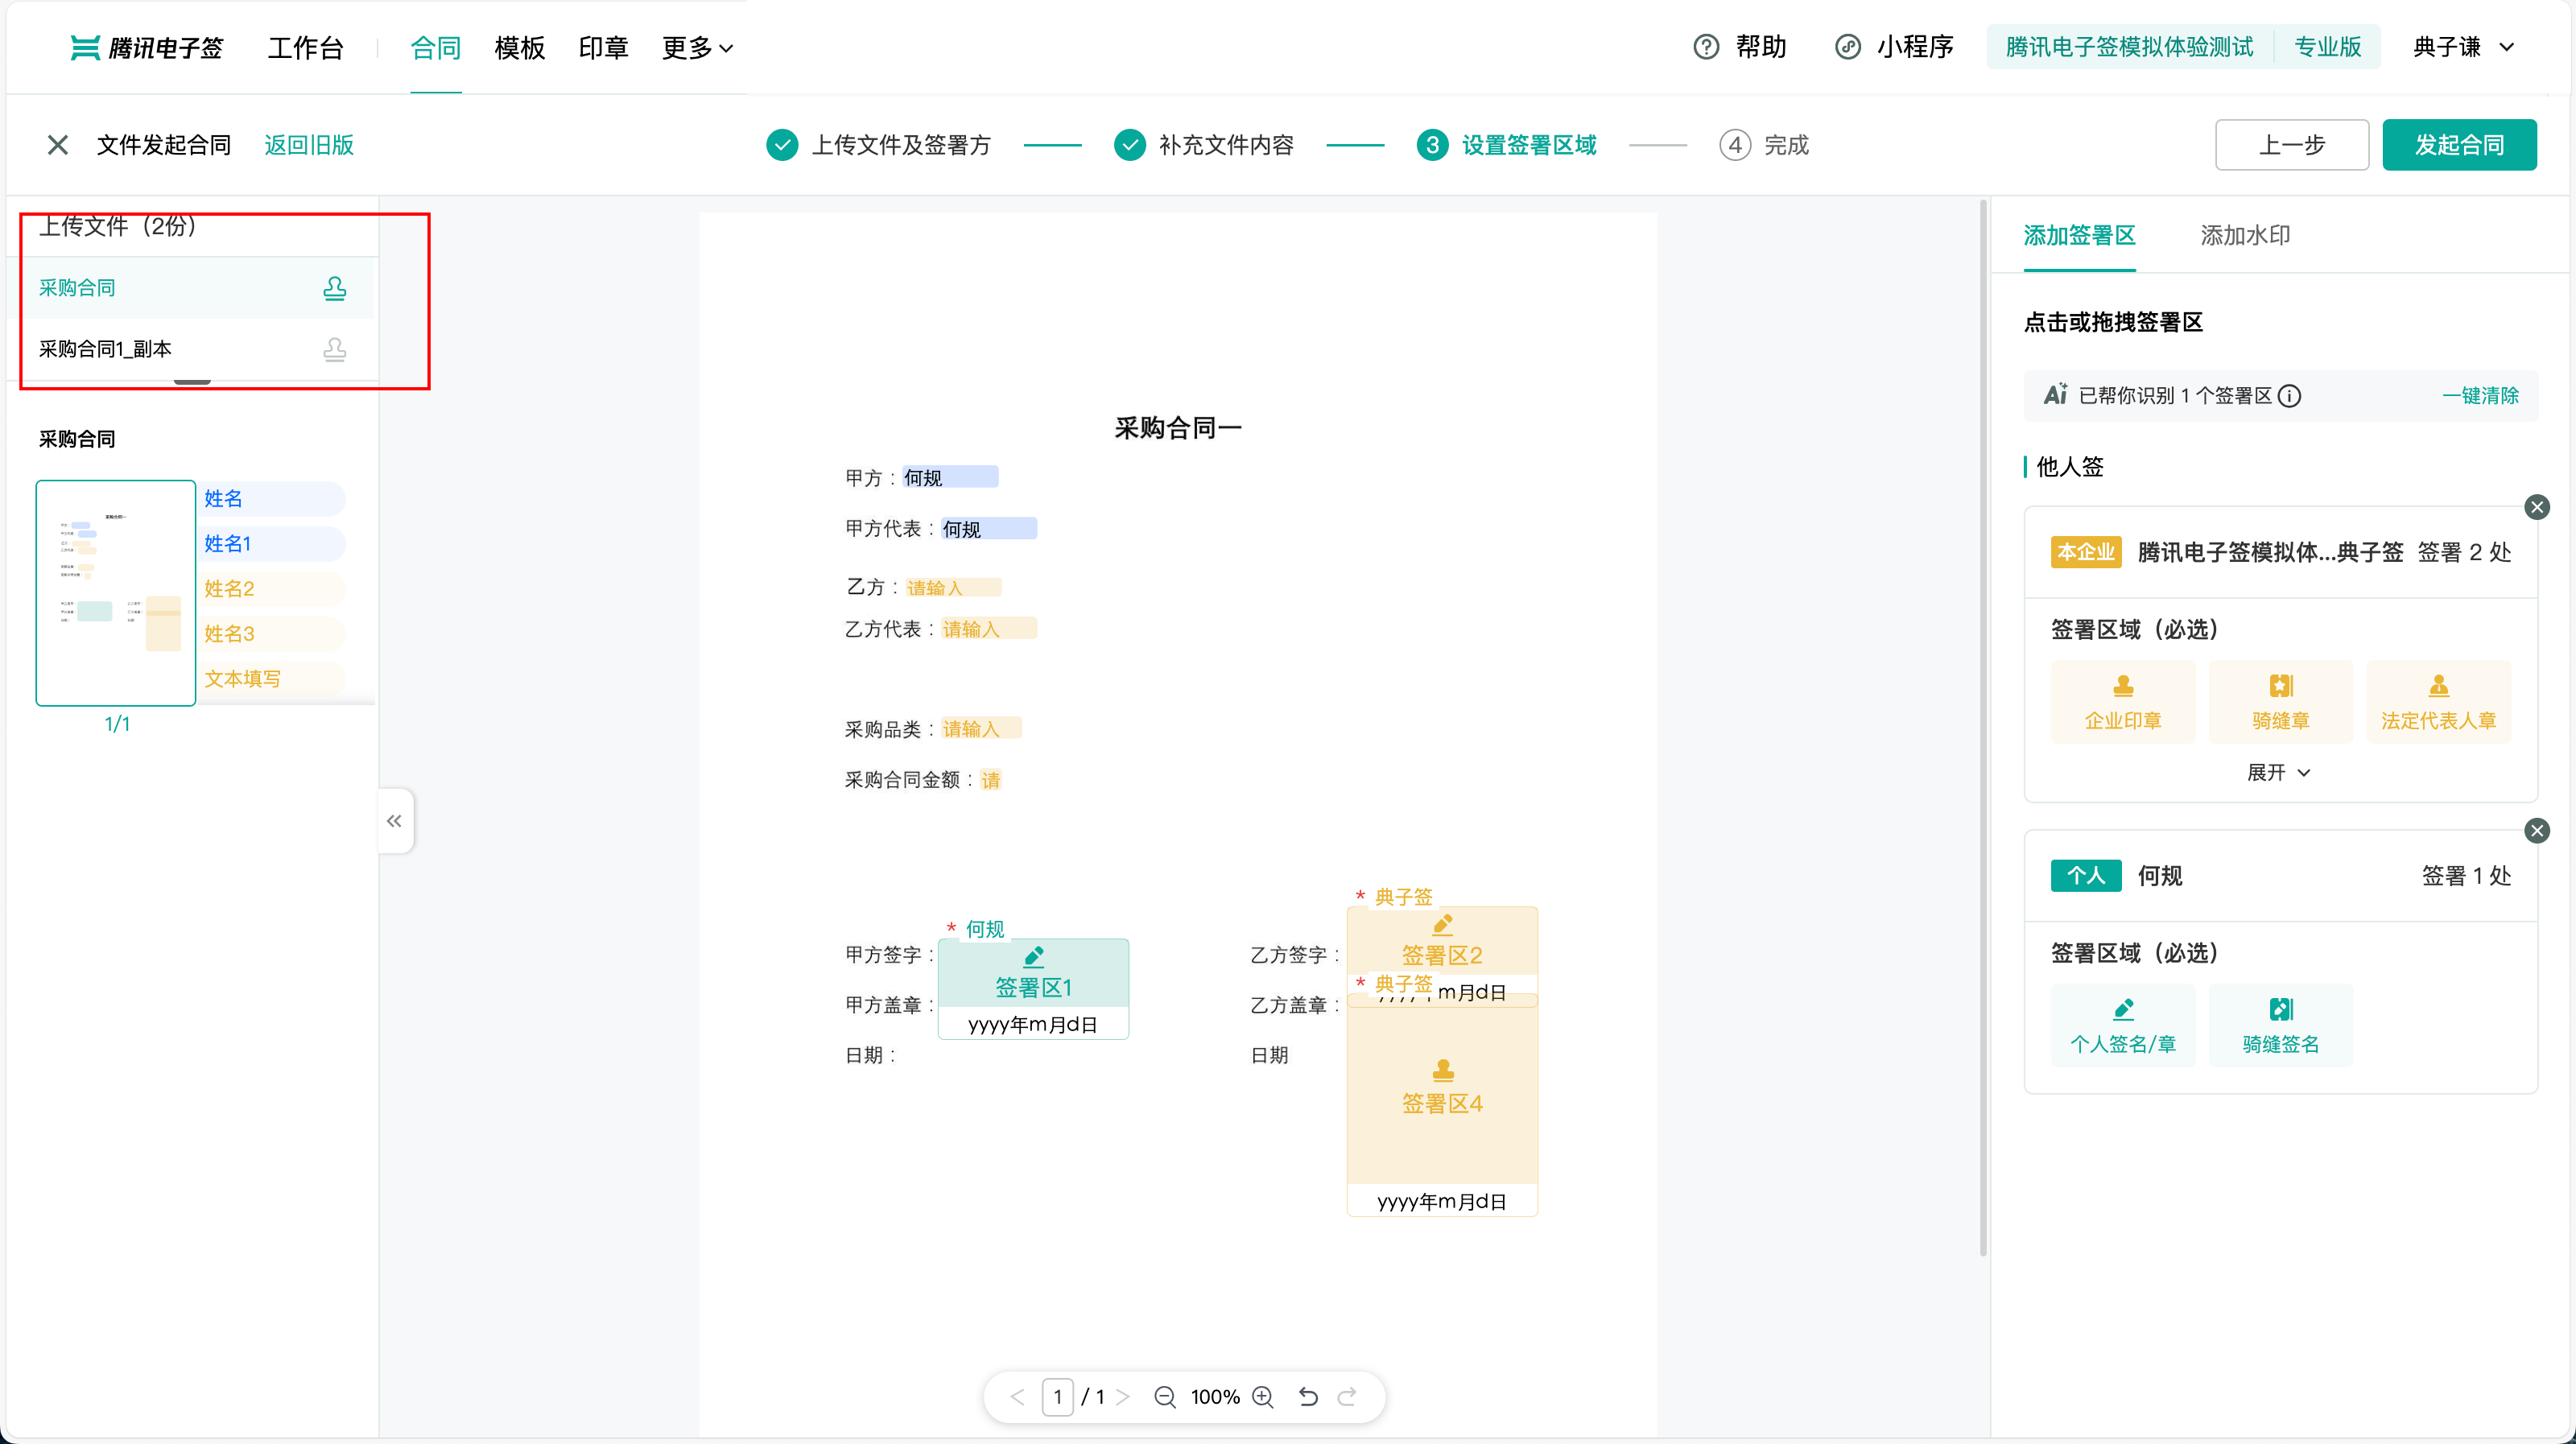Go to previous page arrow

tap(1018, 1397)
